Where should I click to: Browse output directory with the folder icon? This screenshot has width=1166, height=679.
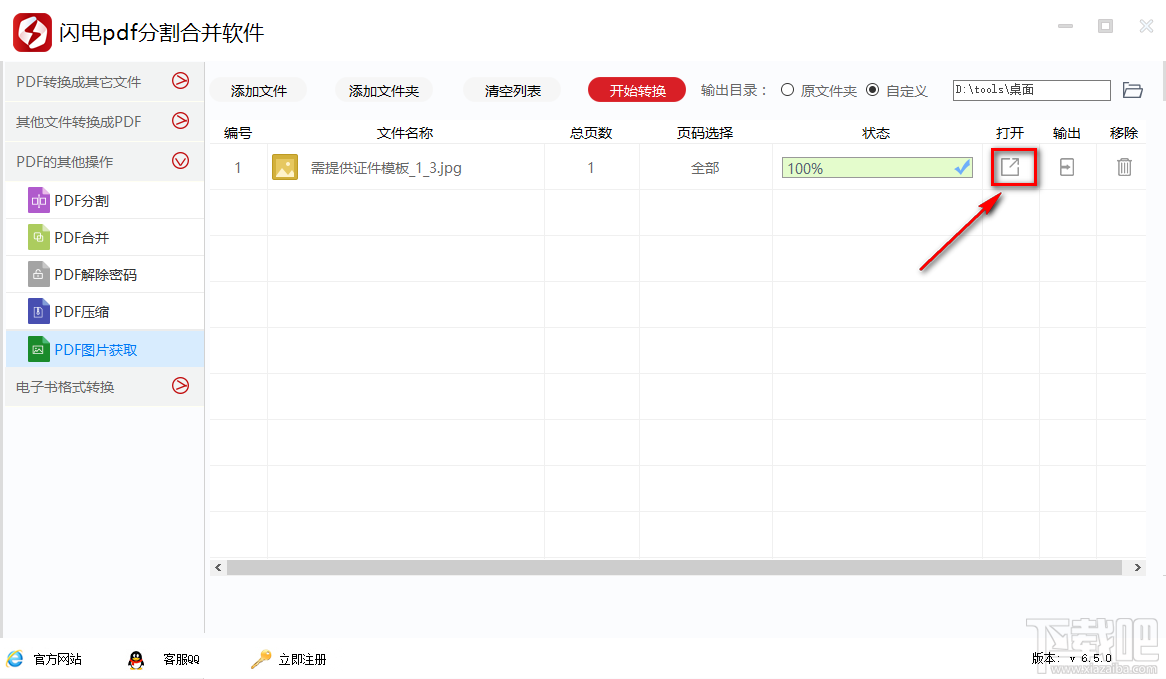click(1133, 89)
